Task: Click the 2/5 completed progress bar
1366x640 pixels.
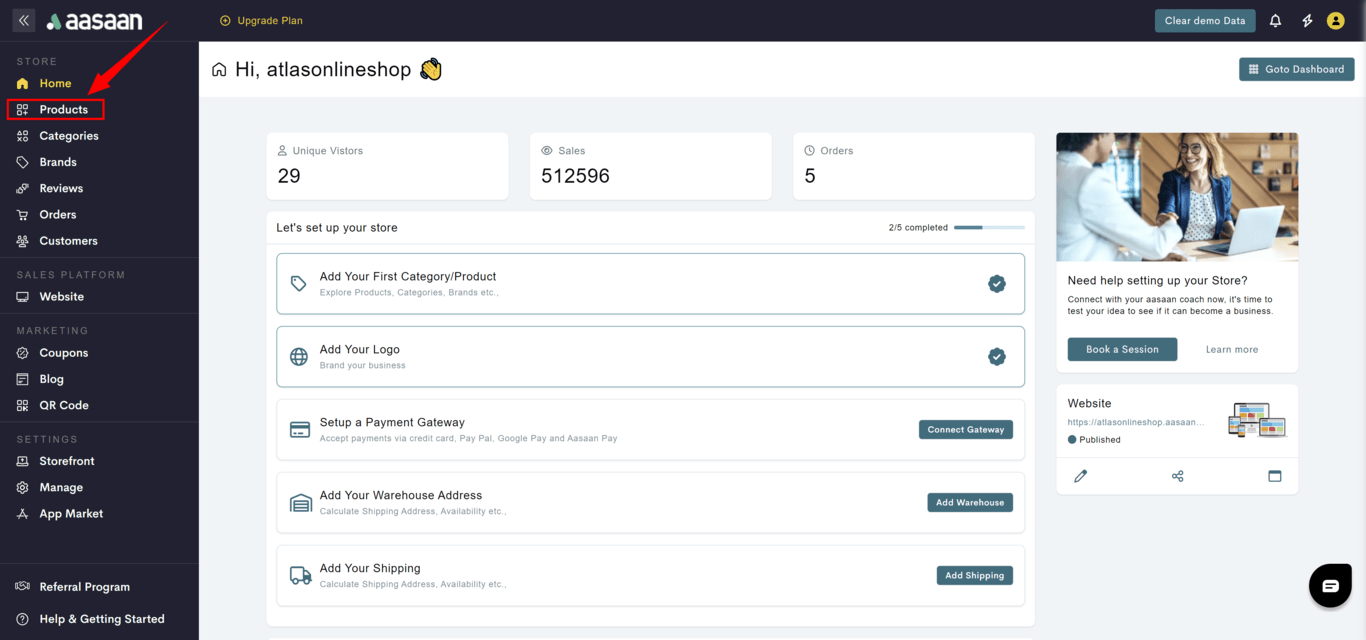Action: coord(988,228)
